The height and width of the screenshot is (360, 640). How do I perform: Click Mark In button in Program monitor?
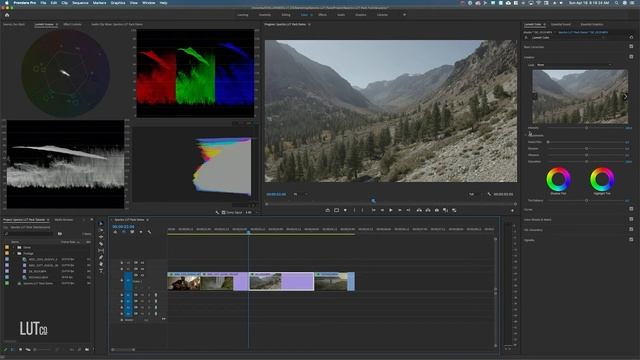[354, 210]
